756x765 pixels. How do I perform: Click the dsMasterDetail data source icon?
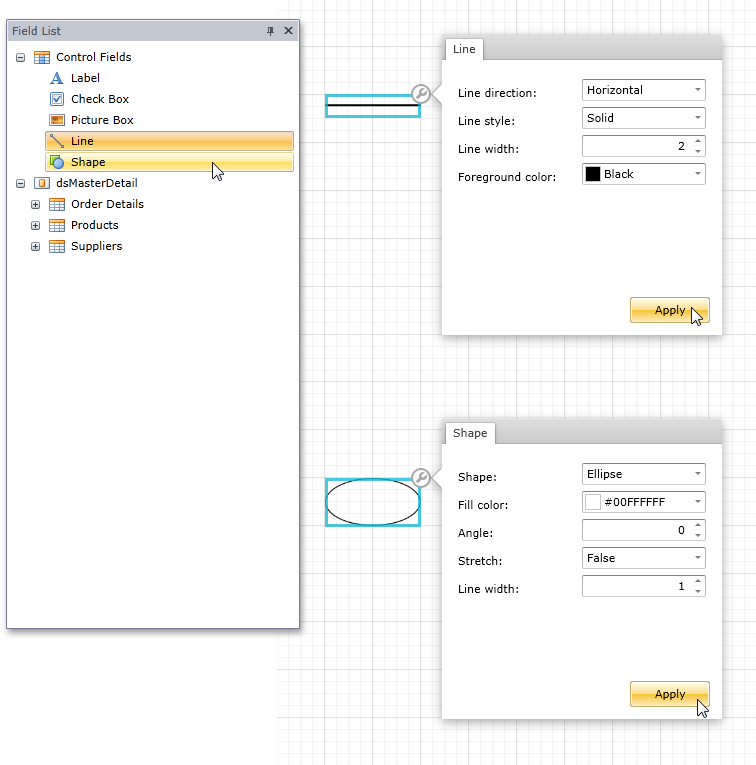[42, 183]
